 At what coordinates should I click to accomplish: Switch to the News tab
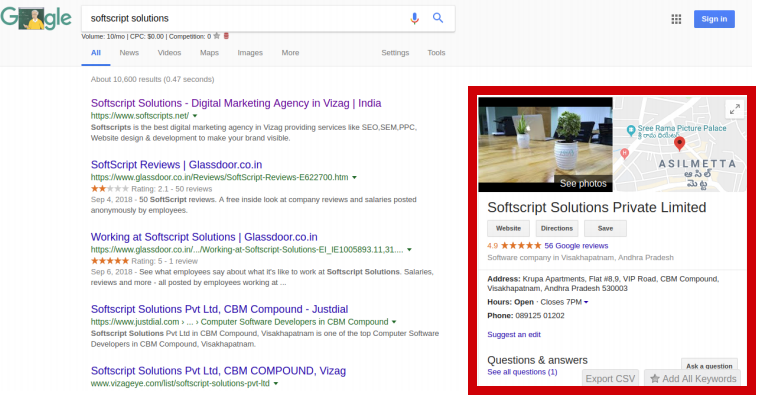(129, 52)
